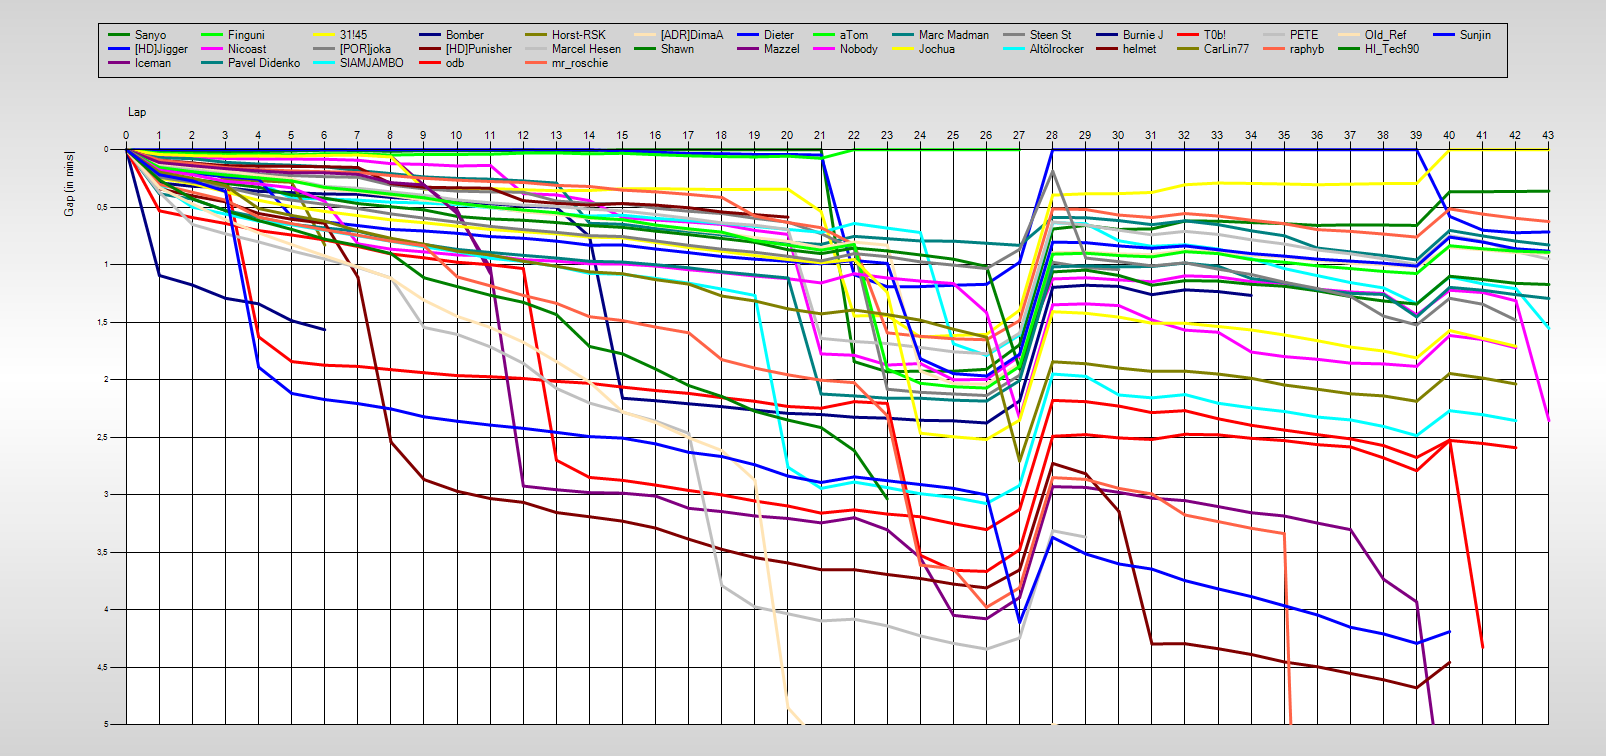
Task: Click the CarLin77 olive legend swatch
Action: pyautogui.click(x=1188, y=49)
